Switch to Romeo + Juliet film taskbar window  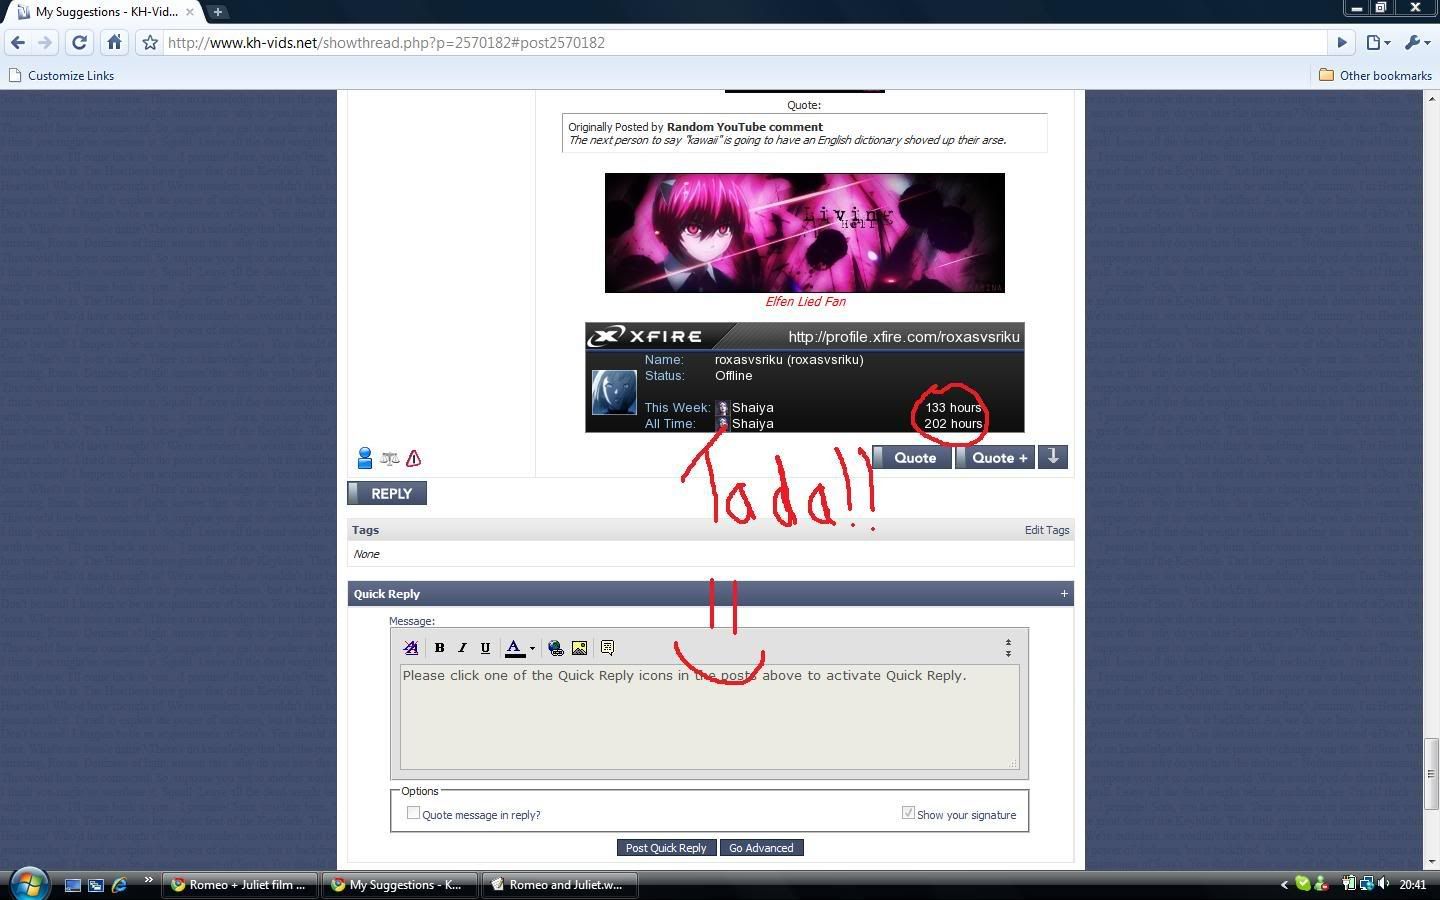pos(240,884)
